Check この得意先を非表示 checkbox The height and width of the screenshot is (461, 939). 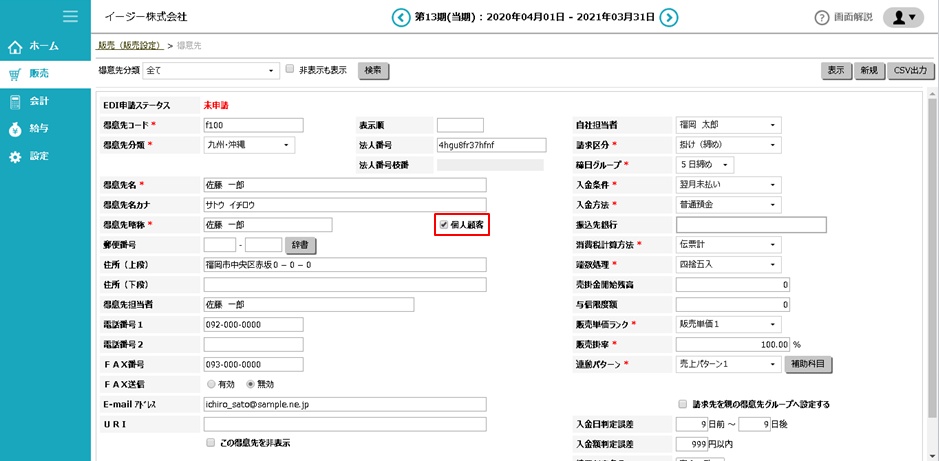(210, 442)
